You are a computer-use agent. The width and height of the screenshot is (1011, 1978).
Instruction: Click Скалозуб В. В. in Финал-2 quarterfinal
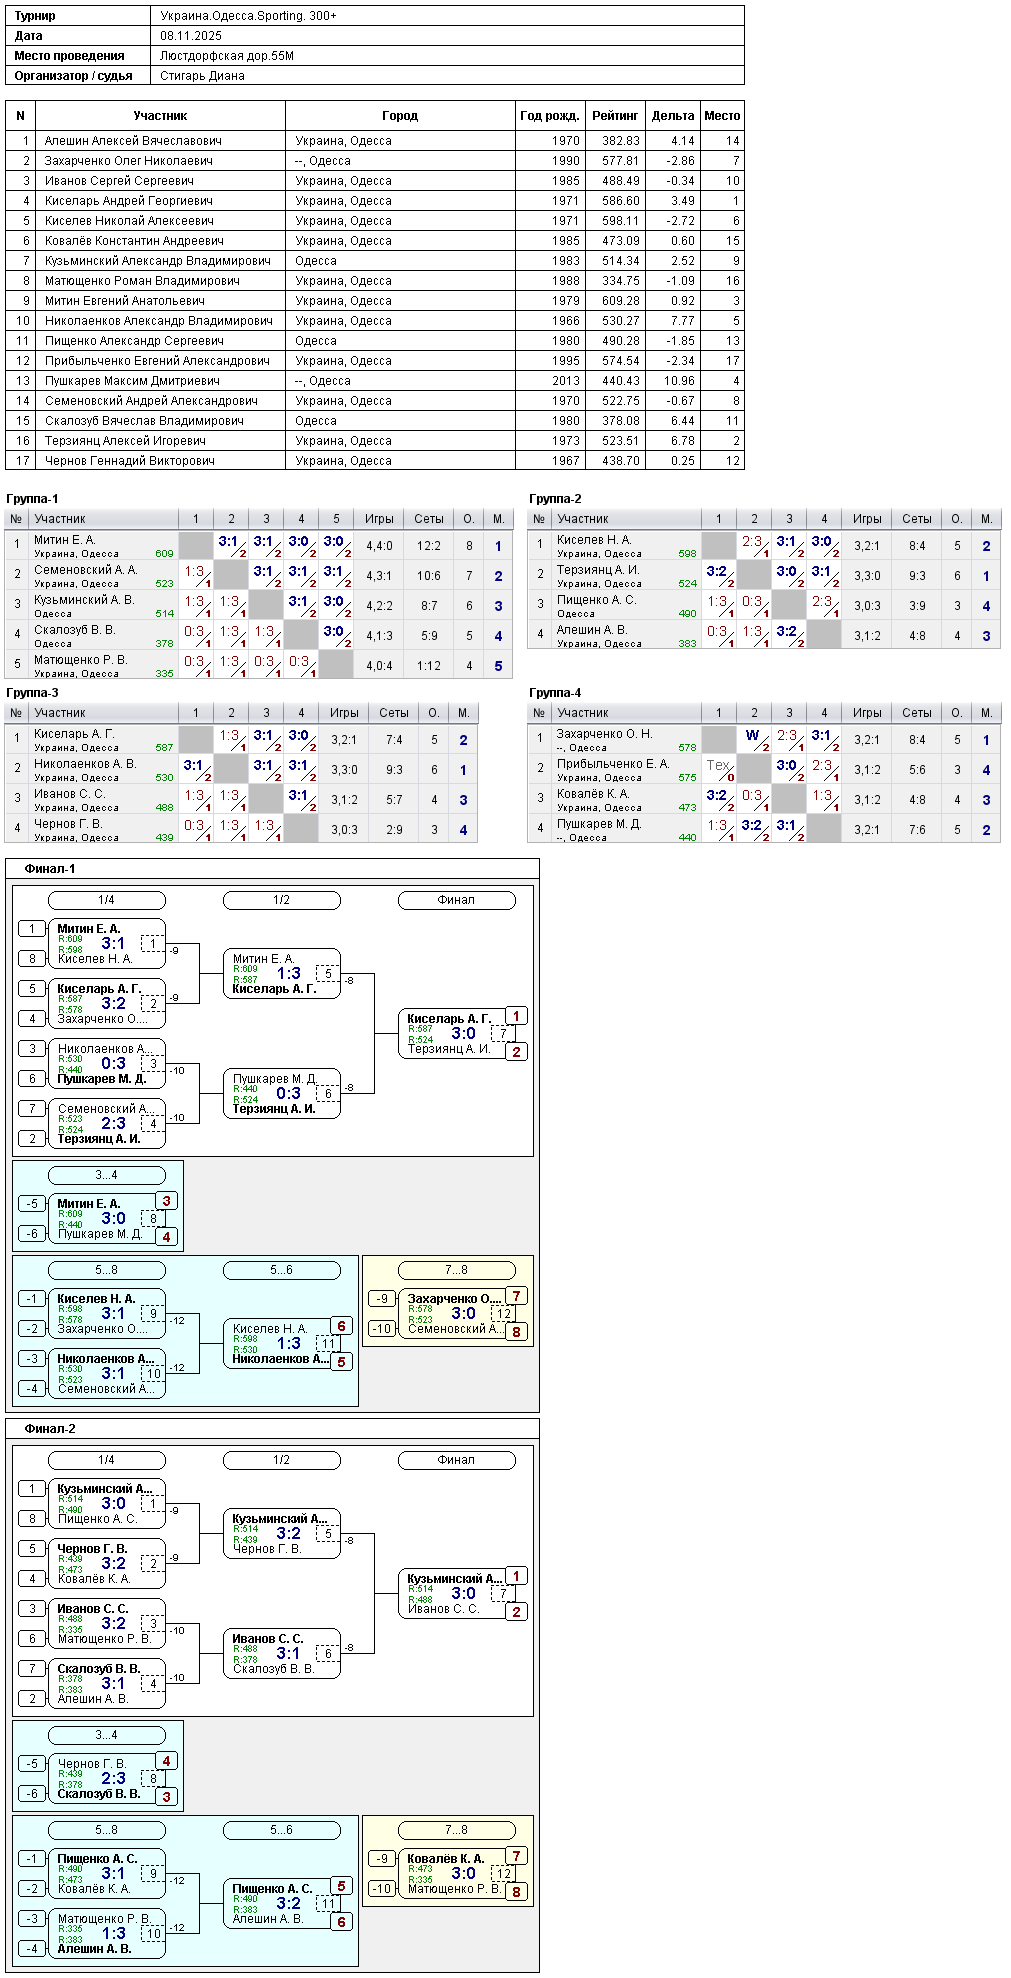click(99, 1669)
